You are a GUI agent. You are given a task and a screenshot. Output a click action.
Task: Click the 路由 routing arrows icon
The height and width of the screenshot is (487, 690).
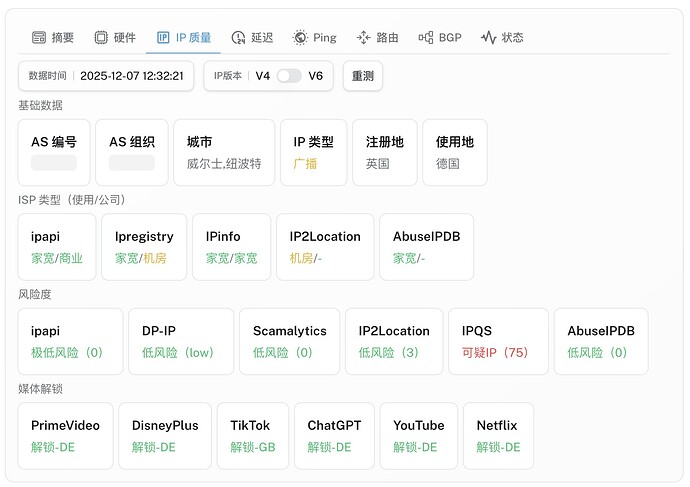coord(363,37)
